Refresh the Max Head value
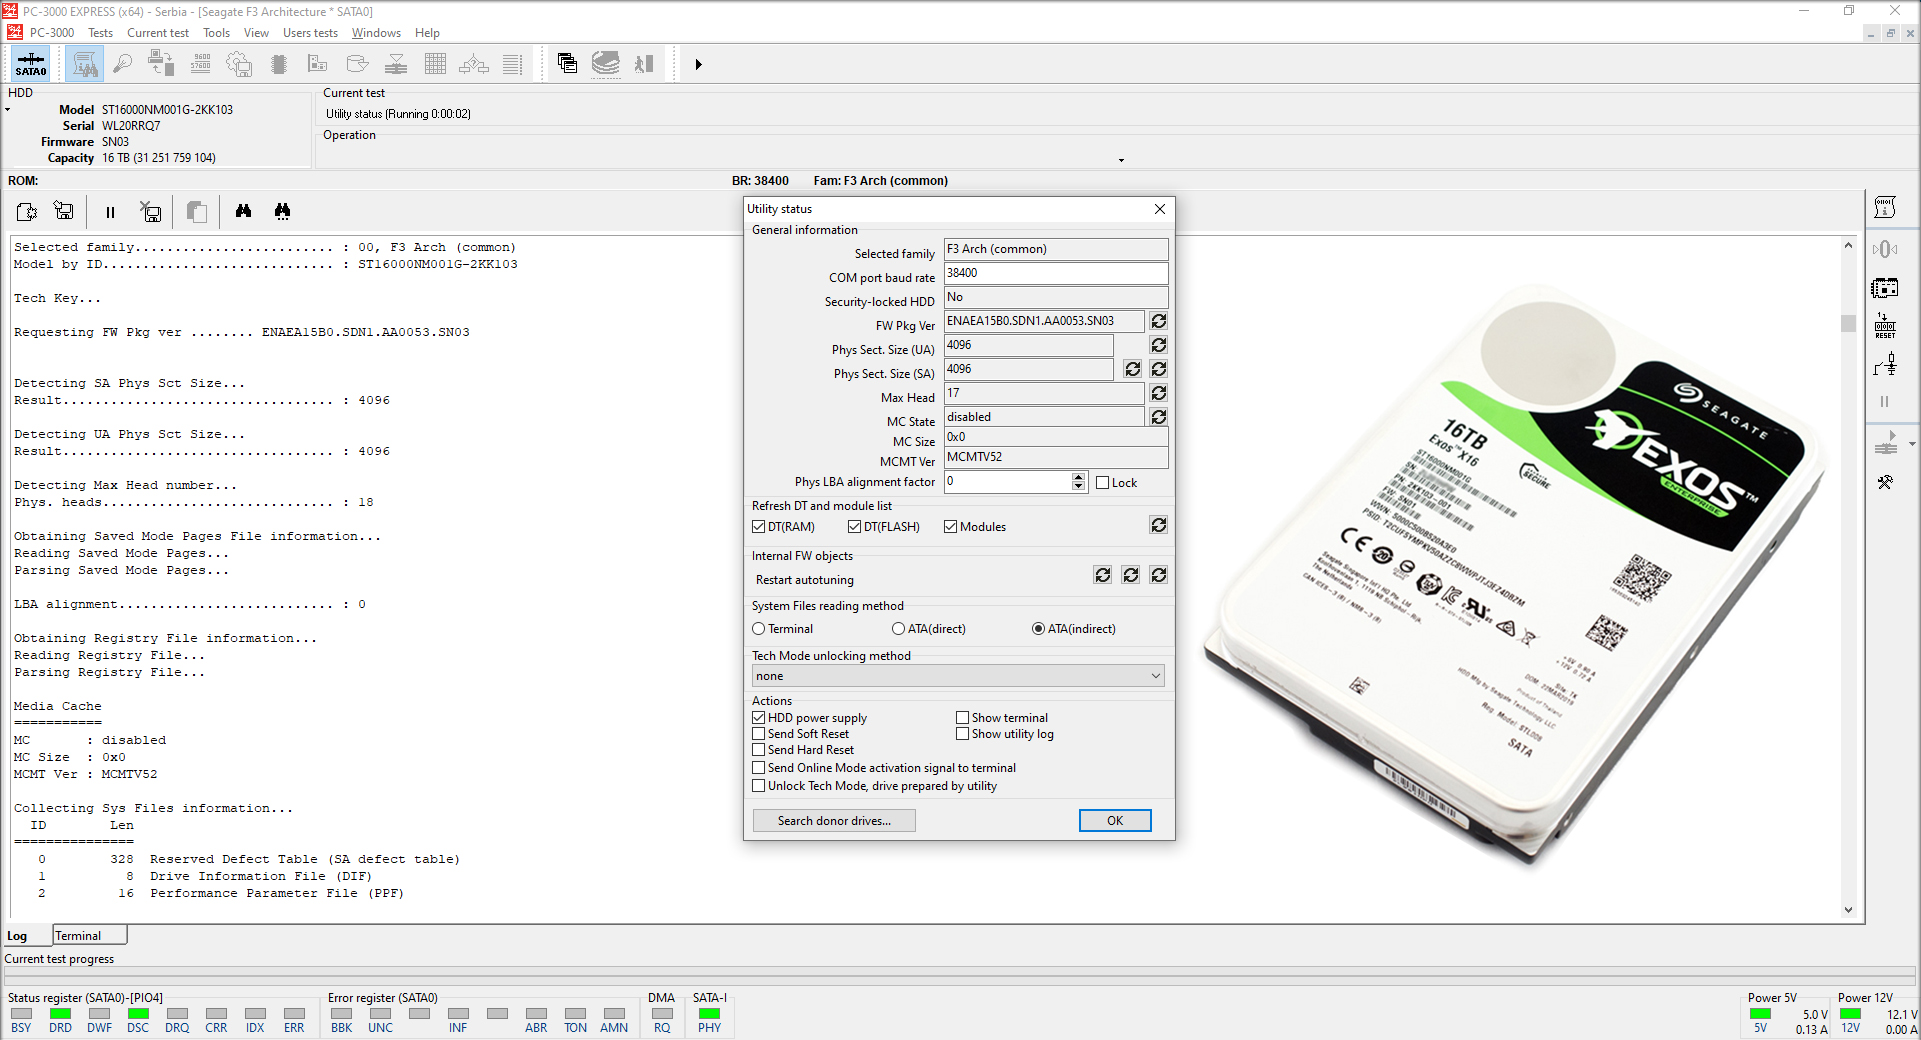This screenshot has height=1040, width=1921. pyautogui.click(x=1158, y=393)
